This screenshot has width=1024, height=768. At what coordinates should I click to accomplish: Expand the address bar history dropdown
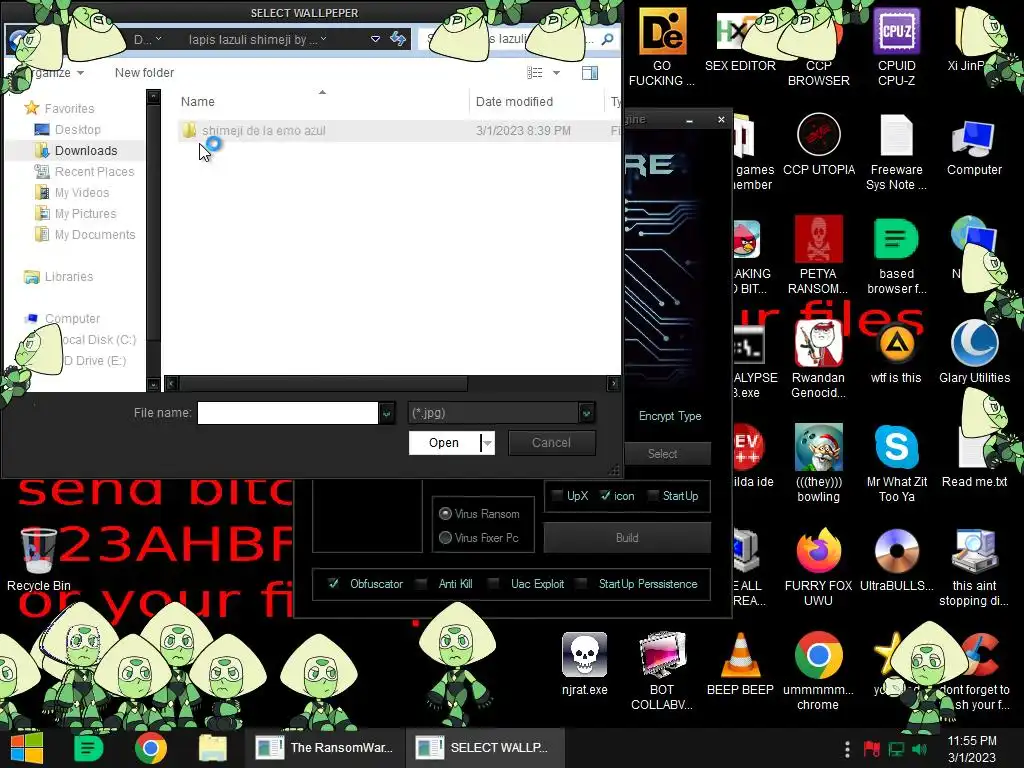(x=376, y=39)
